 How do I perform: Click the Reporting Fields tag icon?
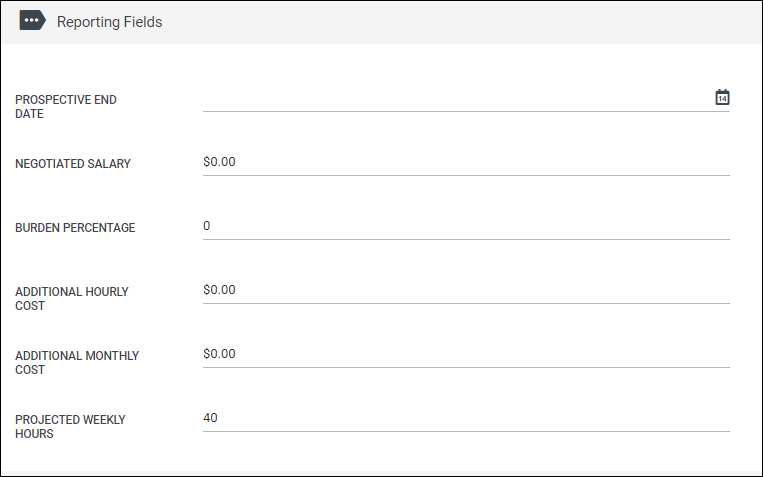pos(33,20)
